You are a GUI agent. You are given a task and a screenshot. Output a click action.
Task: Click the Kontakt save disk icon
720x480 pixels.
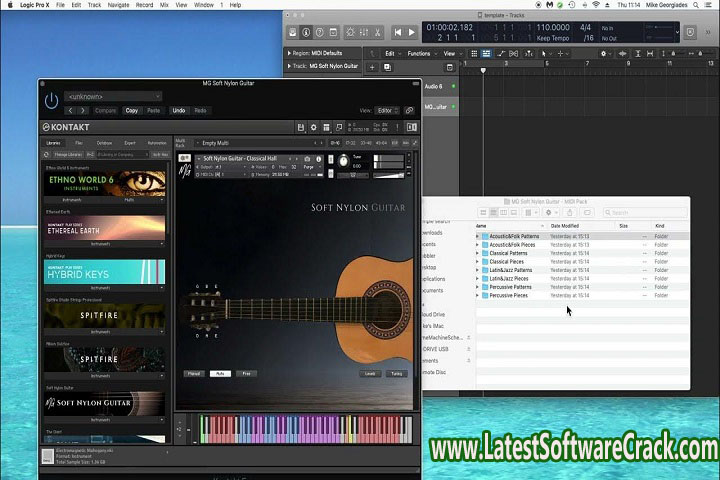(x=300, y=128)
